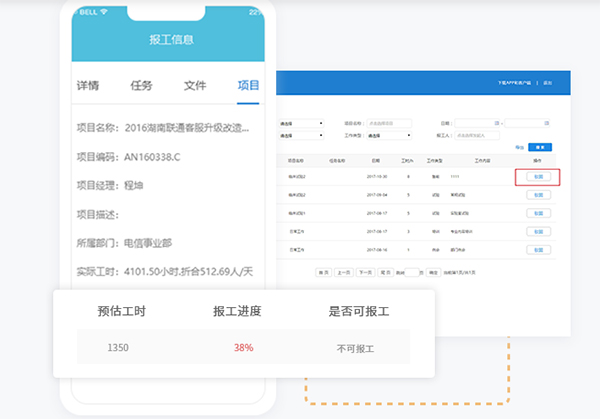Click the 上一页 previous page button
The width and height of the screenshot is (600, 419).
pyautogui.click(x=344, y=272)
